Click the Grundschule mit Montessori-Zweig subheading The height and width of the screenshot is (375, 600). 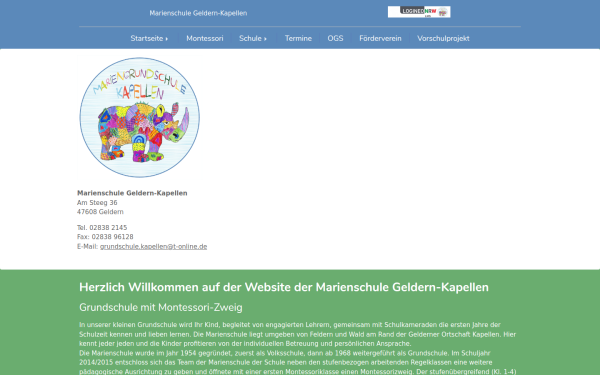coord(161,308)
